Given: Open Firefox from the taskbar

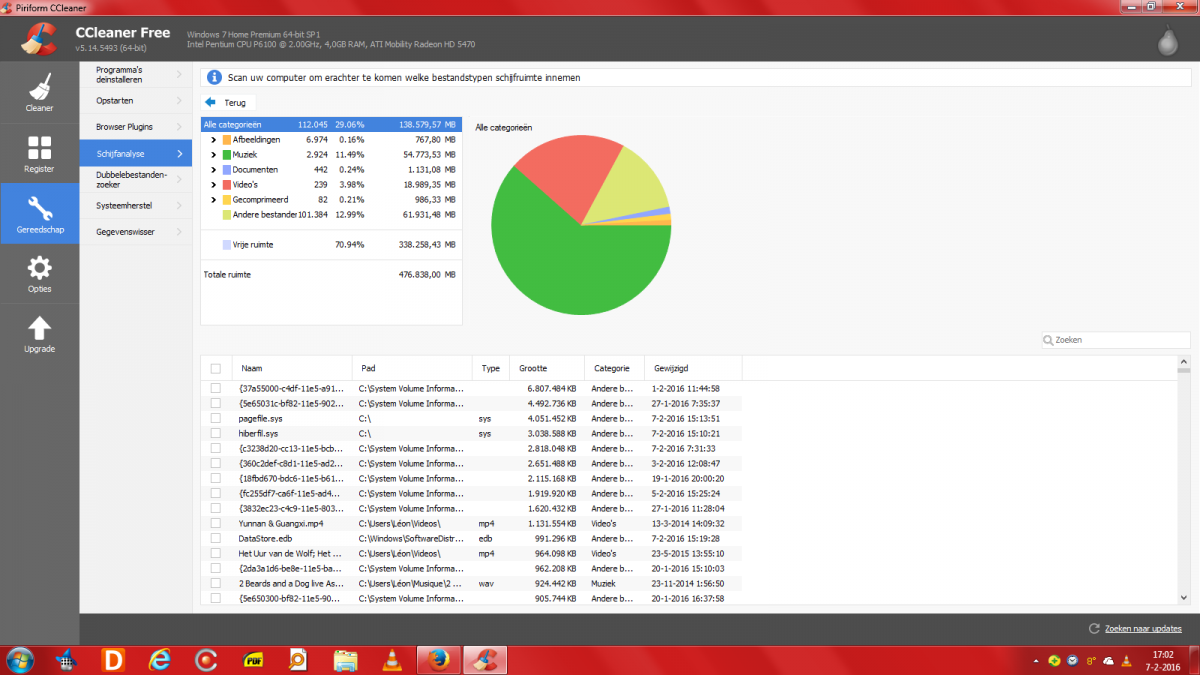Looking at the screenshot, I should pyautogui.click(x=436, y=660).
